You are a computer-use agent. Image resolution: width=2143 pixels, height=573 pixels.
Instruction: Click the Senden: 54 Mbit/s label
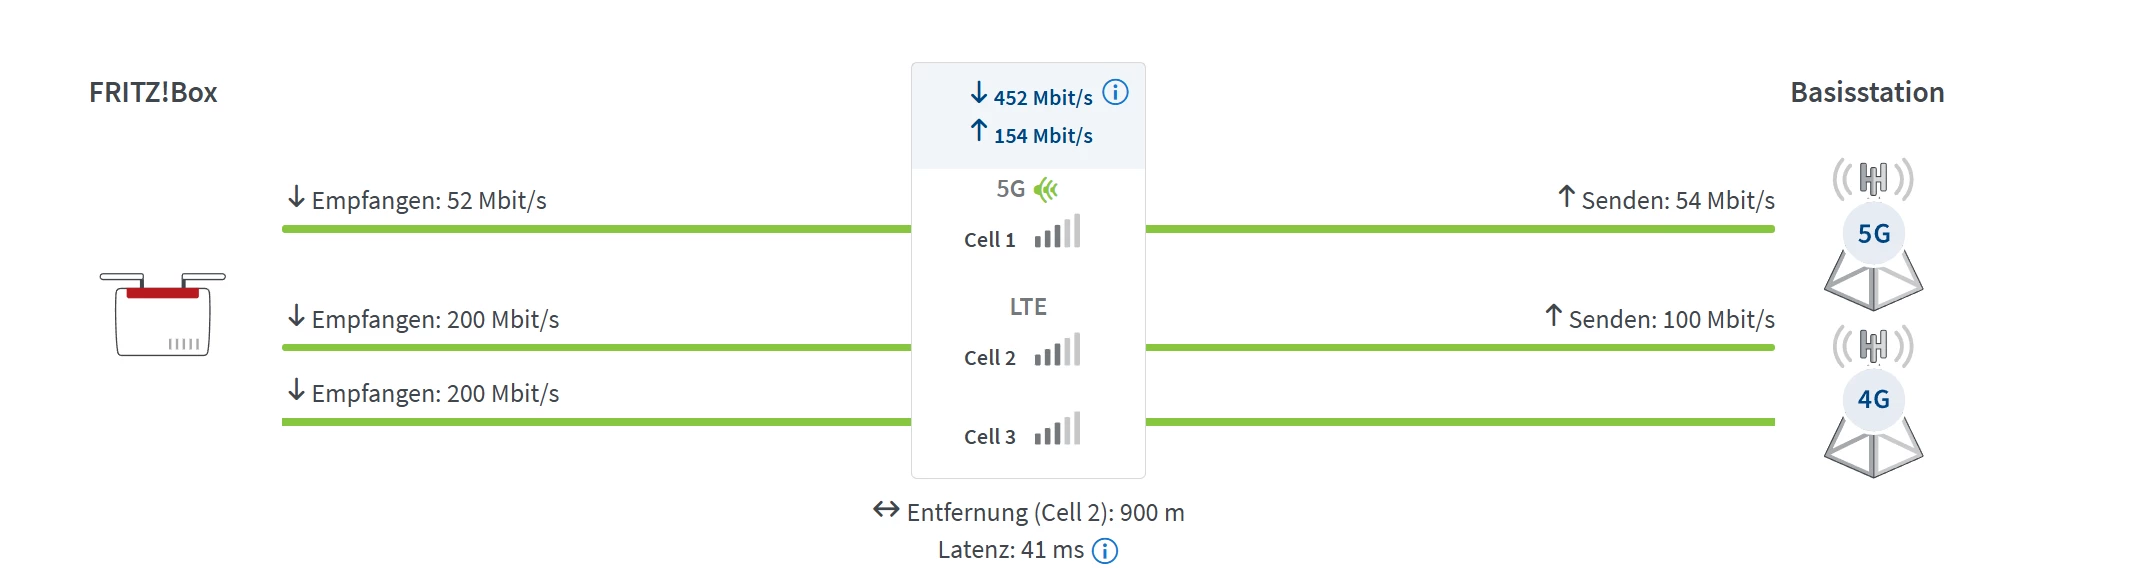(x=1677, y=201)
